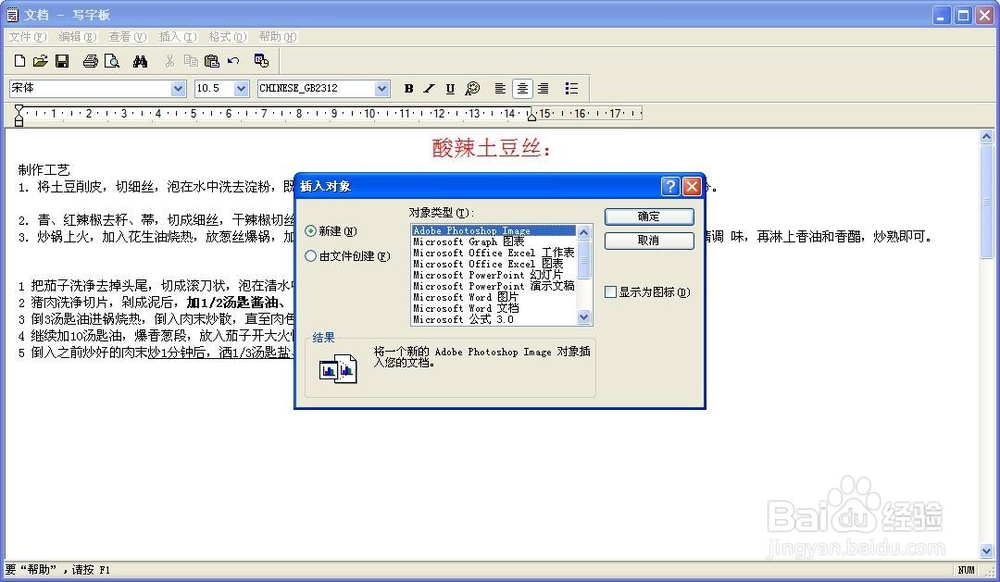Screen dimensions: 1000x582
Task: Select Microsoft Office Excel 工作表 entry
Action: click(494, 252)
